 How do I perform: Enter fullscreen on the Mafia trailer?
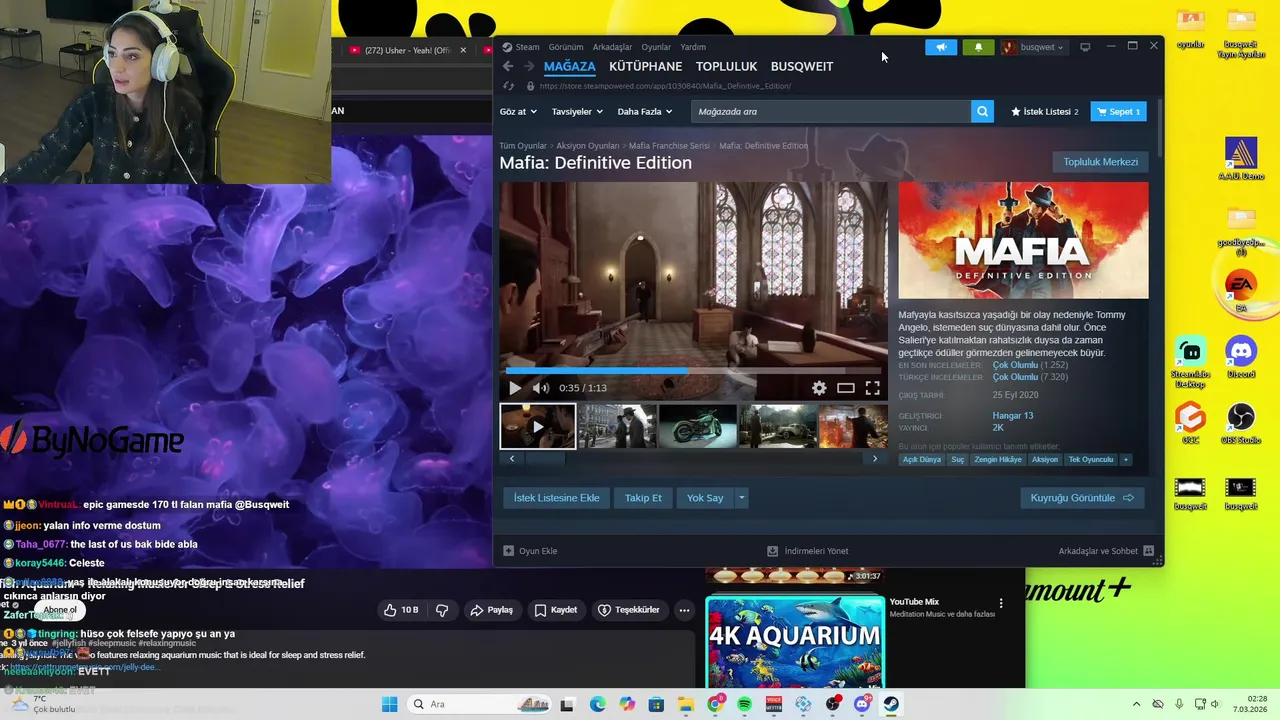click(872, 388)
